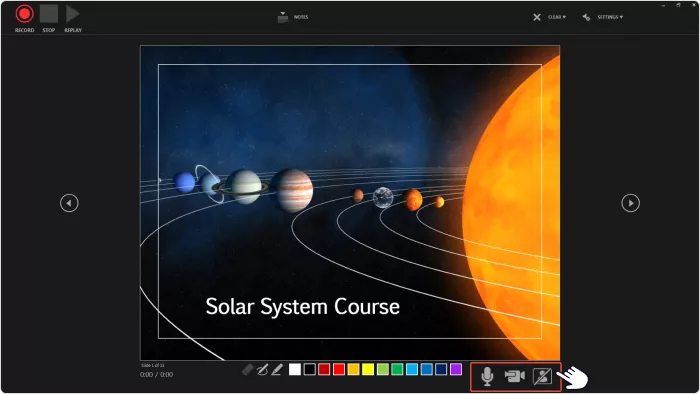This screenshot has width=700, height=394.
Task: Choose the white ink color swatch
Action: (295, 369)
